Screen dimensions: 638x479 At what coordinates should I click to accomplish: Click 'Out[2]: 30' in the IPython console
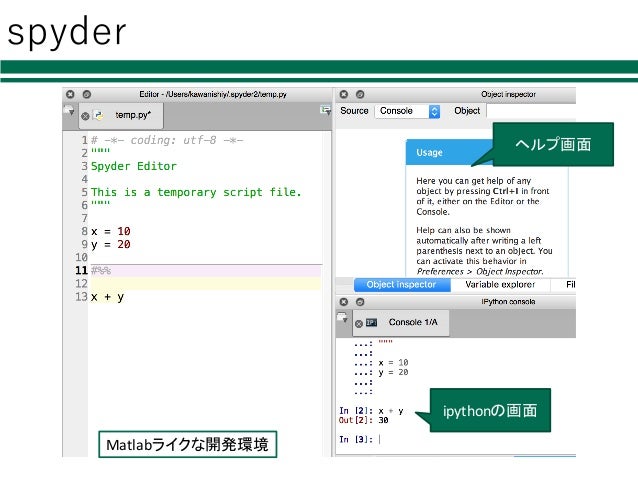[x=364, y=420]
